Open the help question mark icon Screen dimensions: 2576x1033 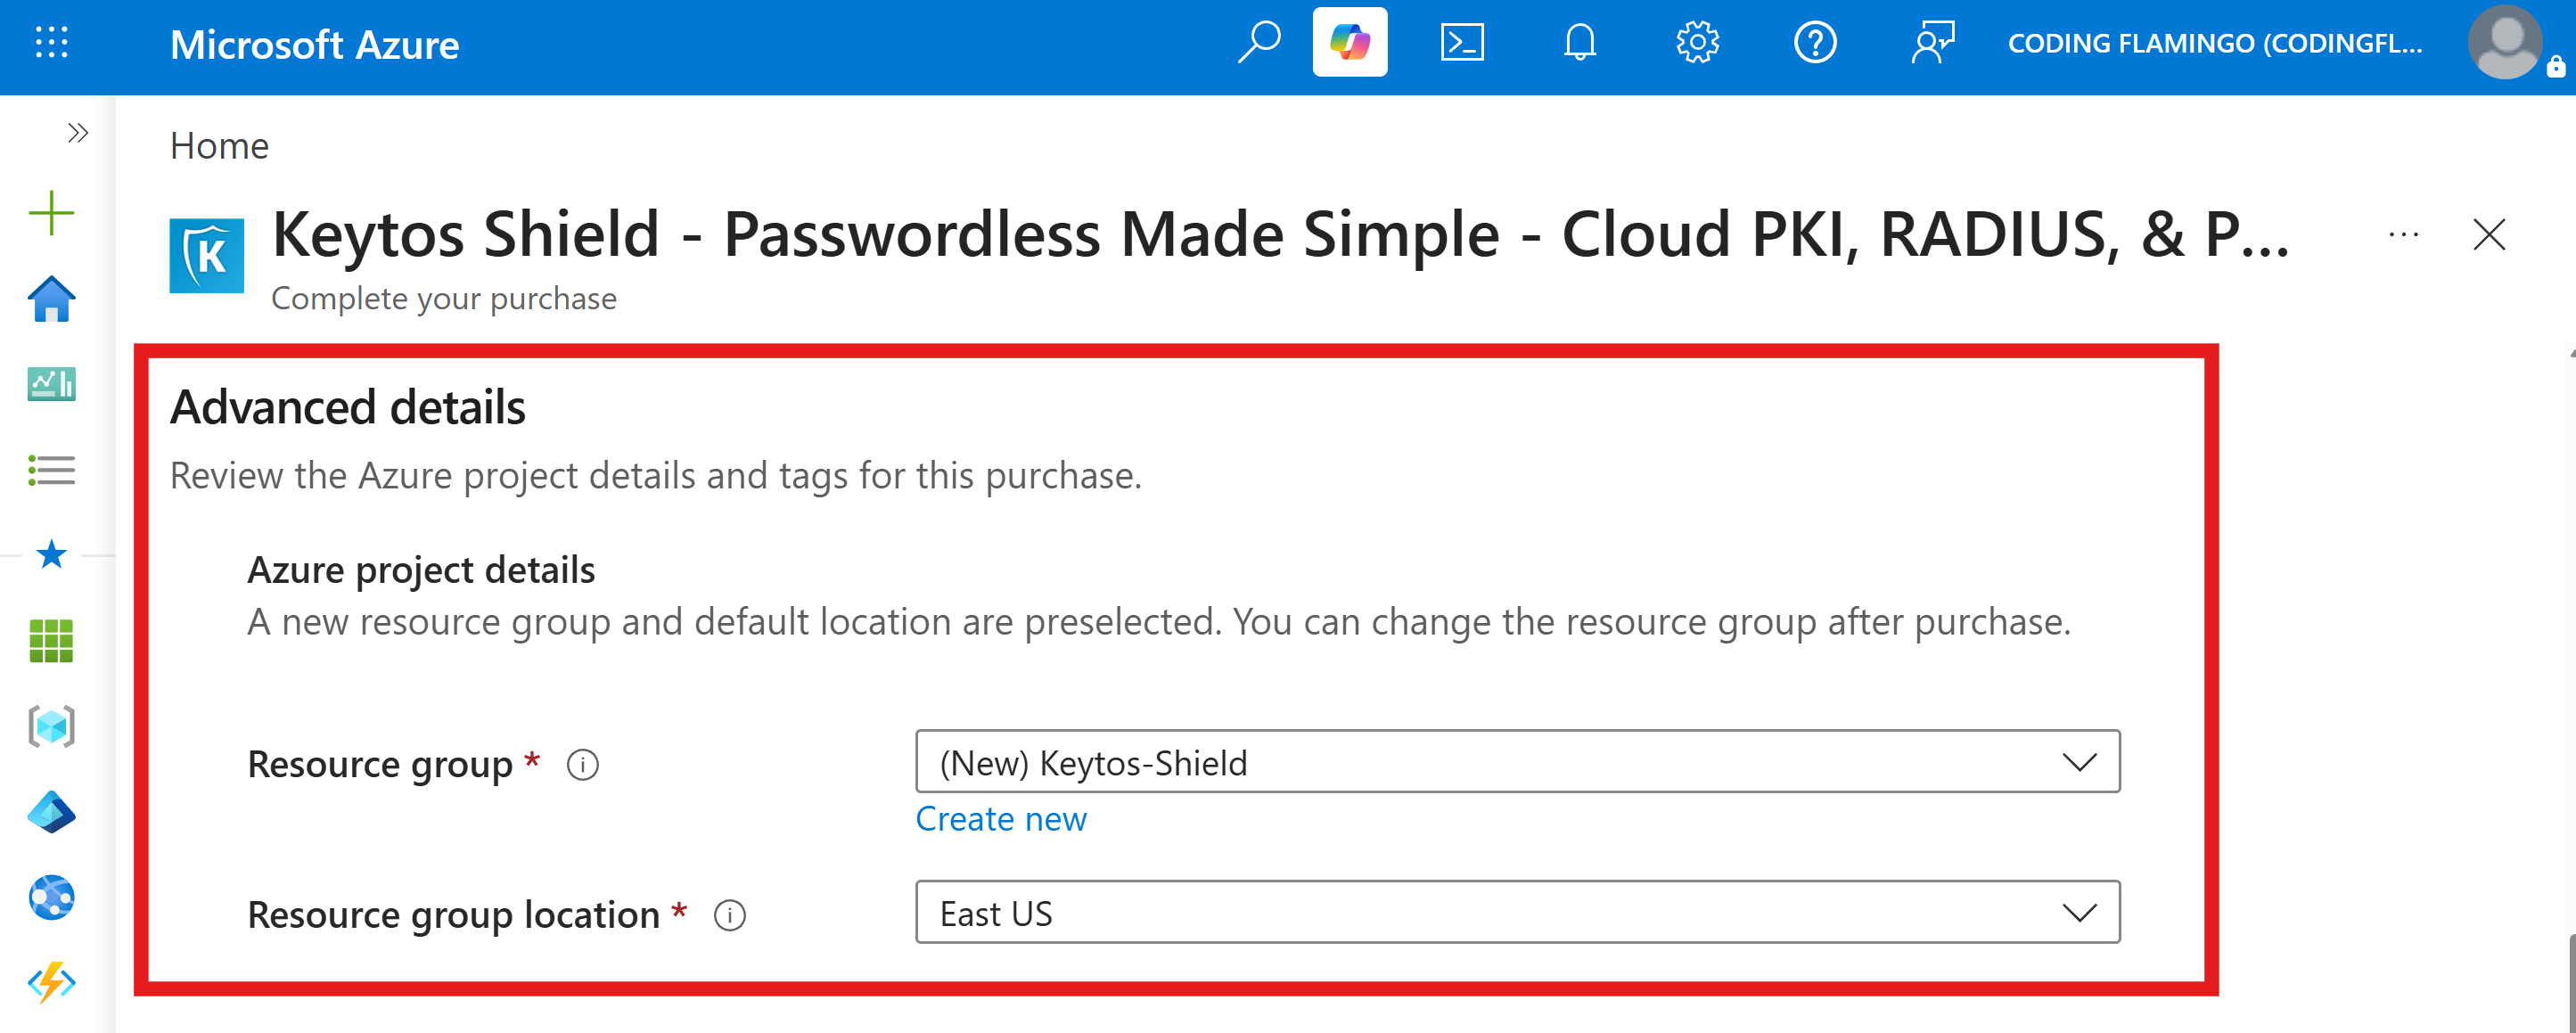click(1815, 43)
